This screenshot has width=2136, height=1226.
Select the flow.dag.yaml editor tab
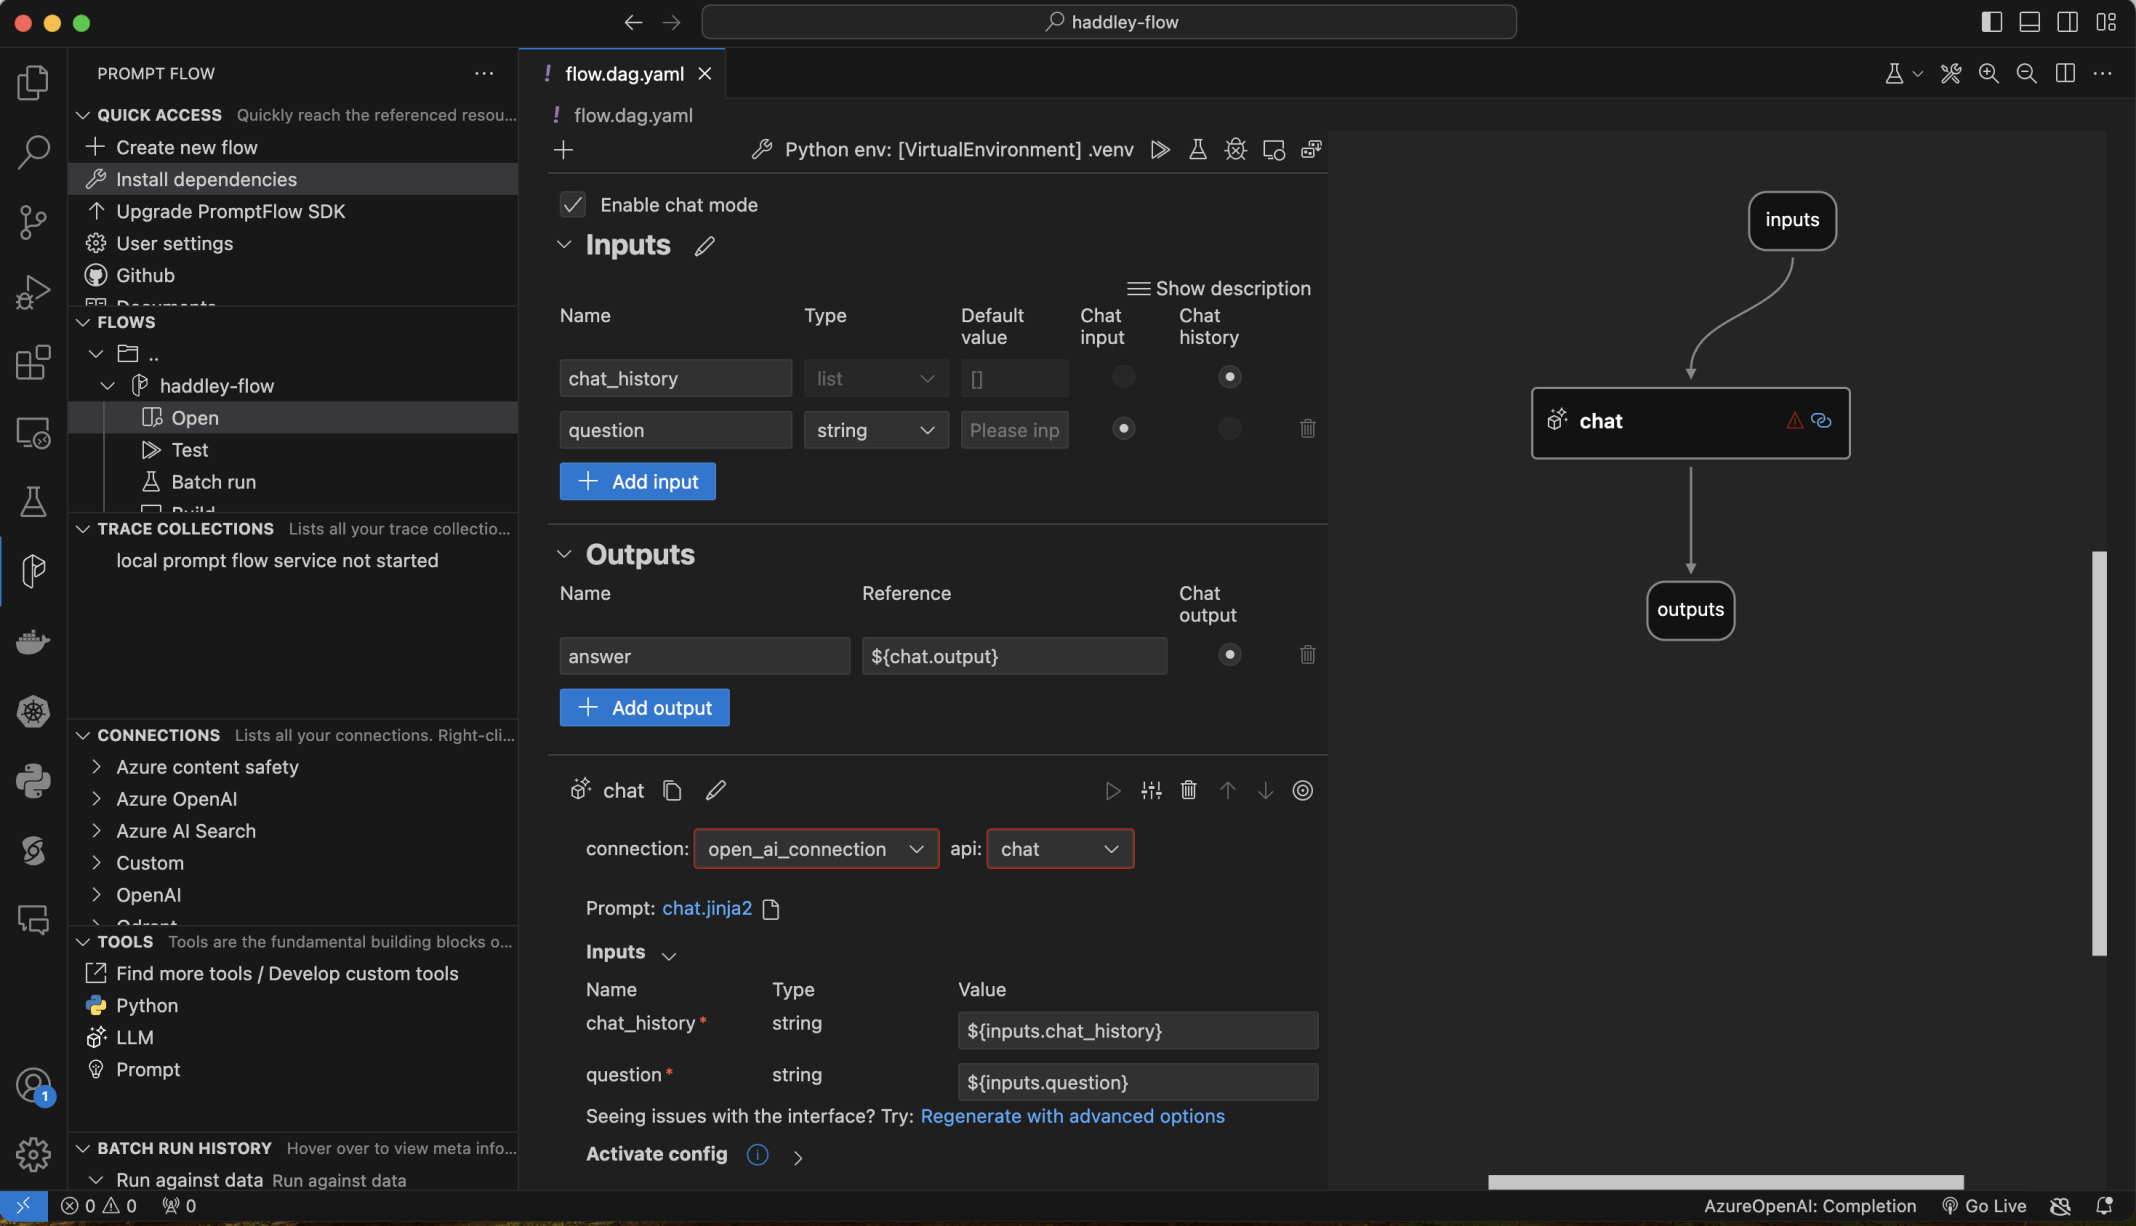point(624,74)
